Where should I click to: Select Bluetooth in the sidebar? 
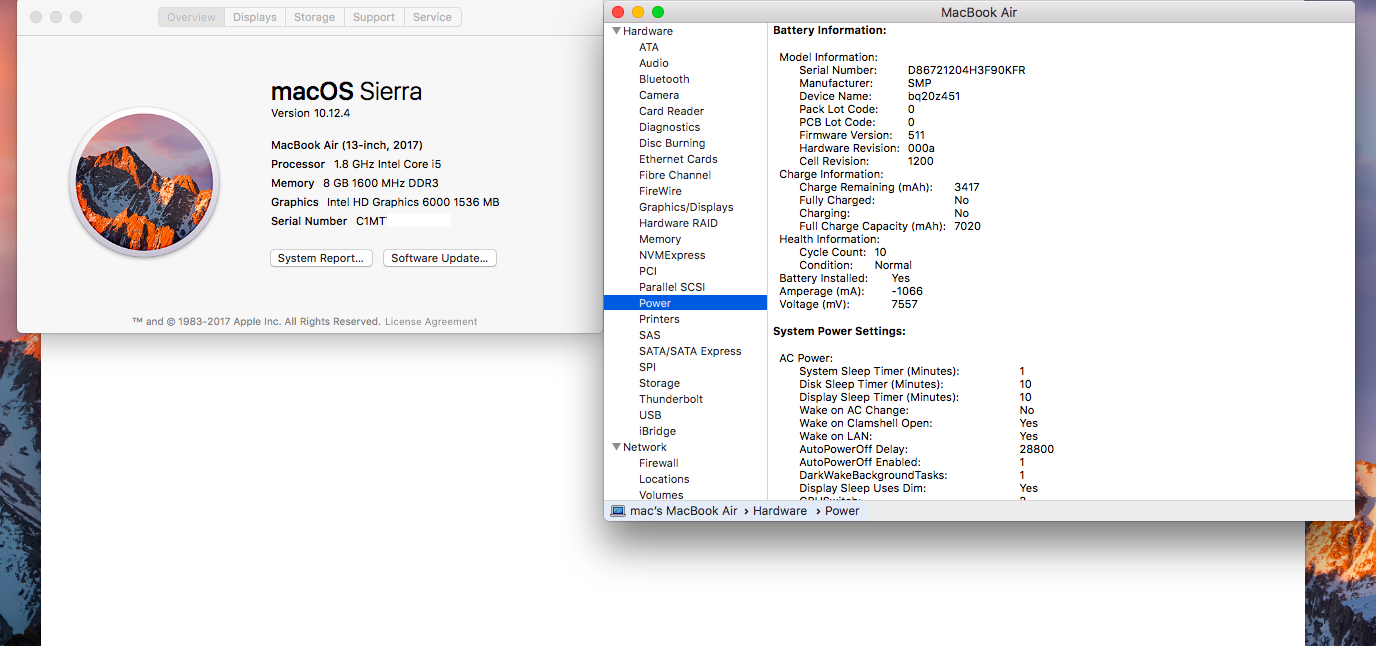pyautogui.click(x=664, y=79)
